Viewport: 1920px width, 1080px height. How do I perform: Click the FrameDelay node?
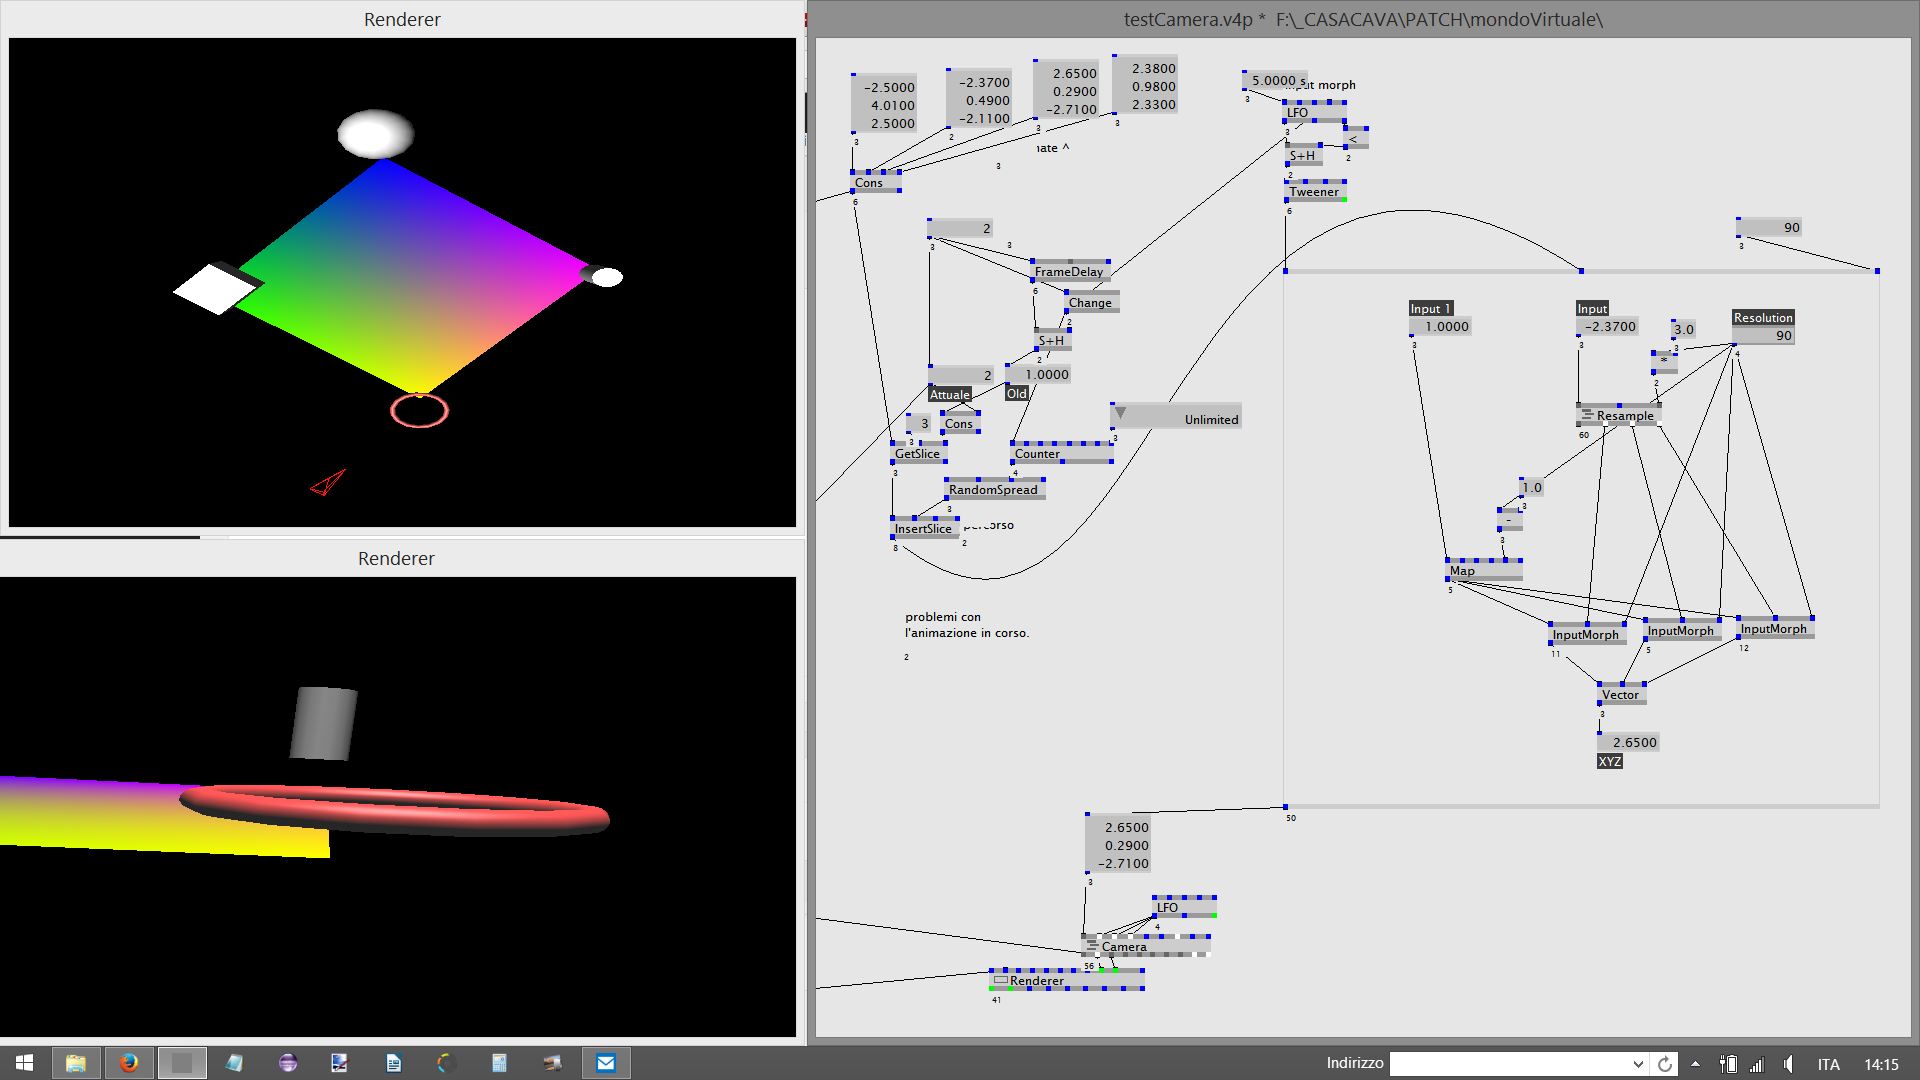coord(1068,271)
